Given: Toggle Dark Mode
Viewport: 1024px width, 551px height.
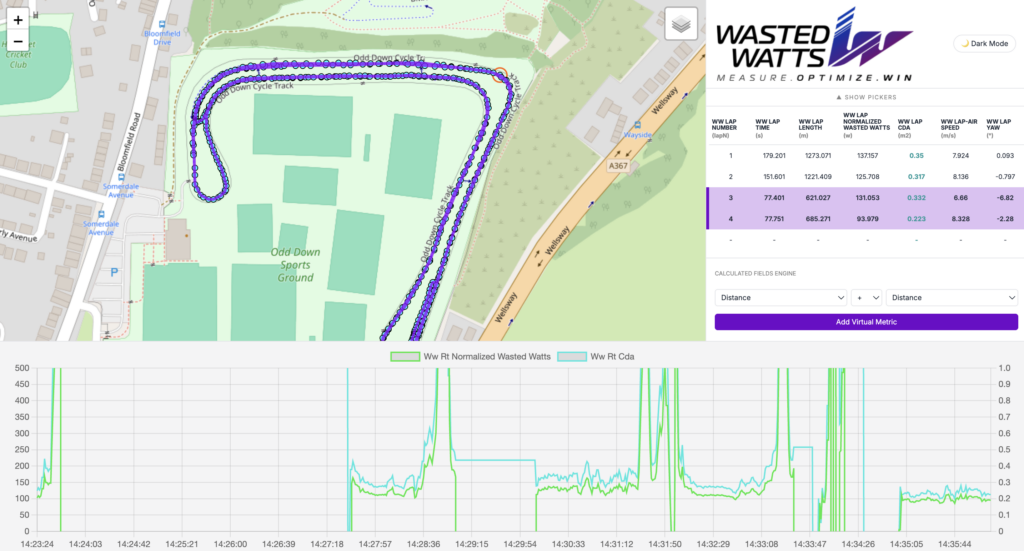Looking at the screenshot, I should [985, 44].
